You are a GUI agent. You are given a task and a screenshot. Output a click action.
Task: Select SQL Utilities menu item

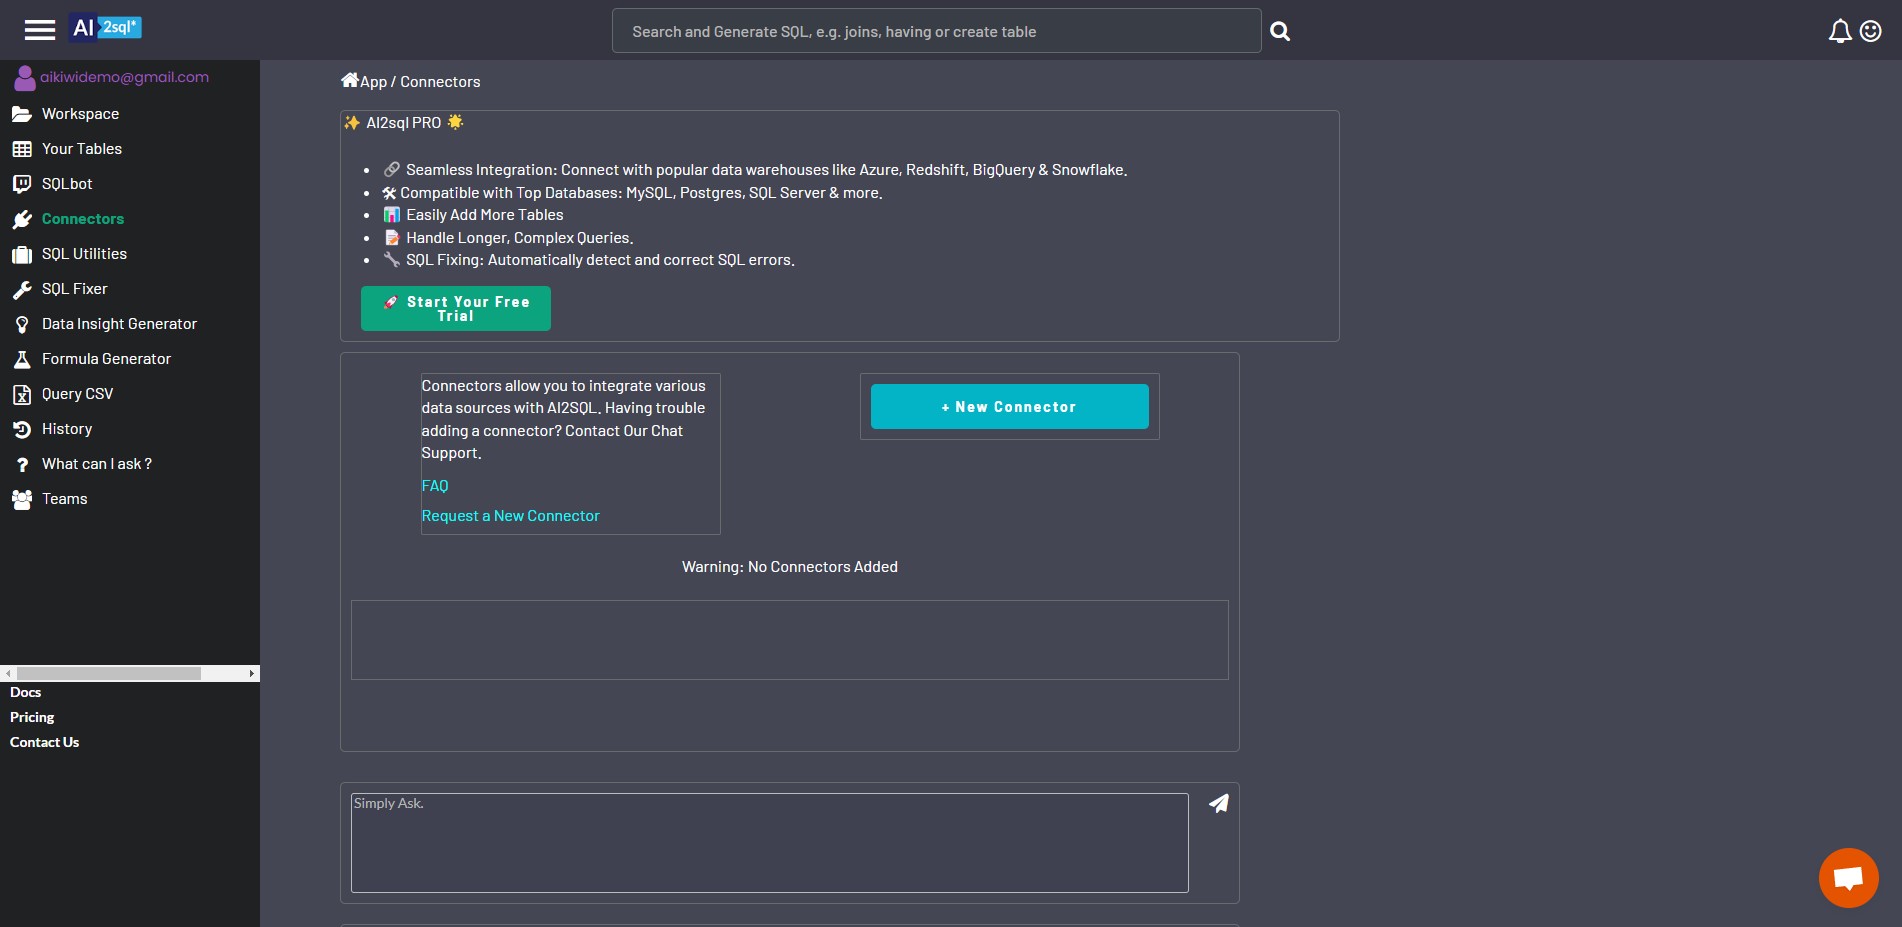click(84, 254)
